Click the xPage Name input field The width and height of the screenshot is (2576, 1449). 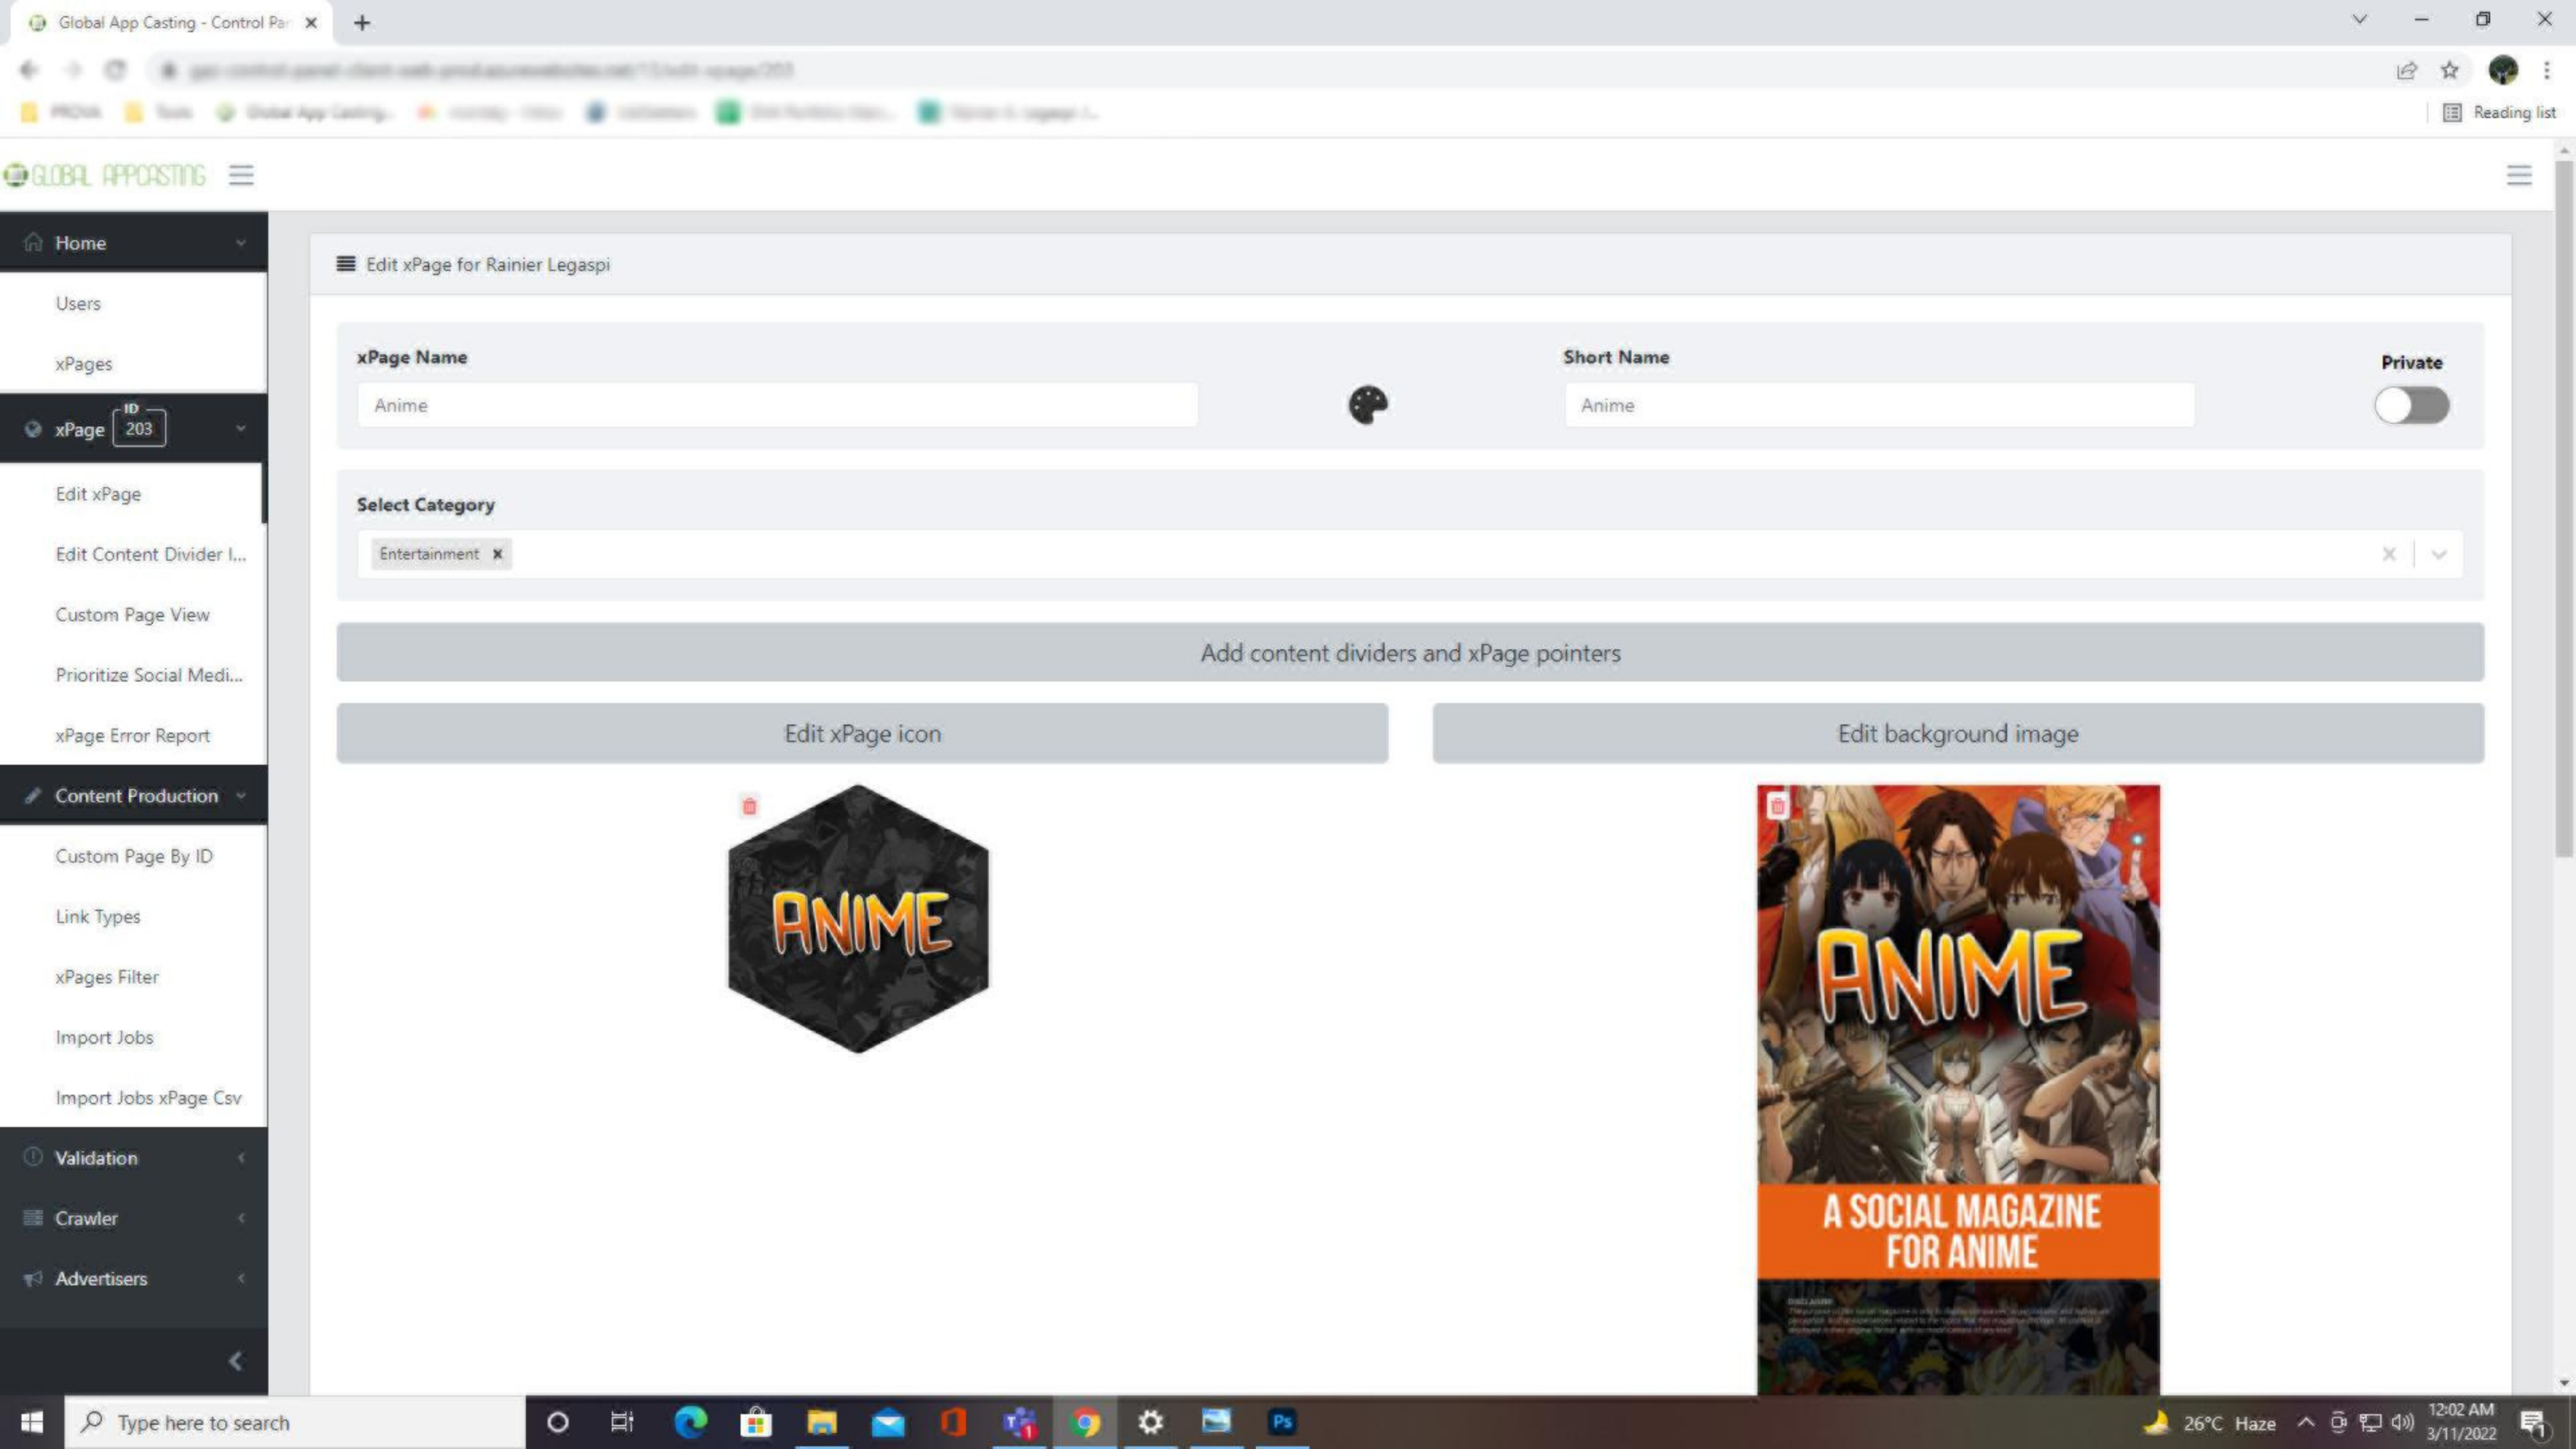[777, 405]
